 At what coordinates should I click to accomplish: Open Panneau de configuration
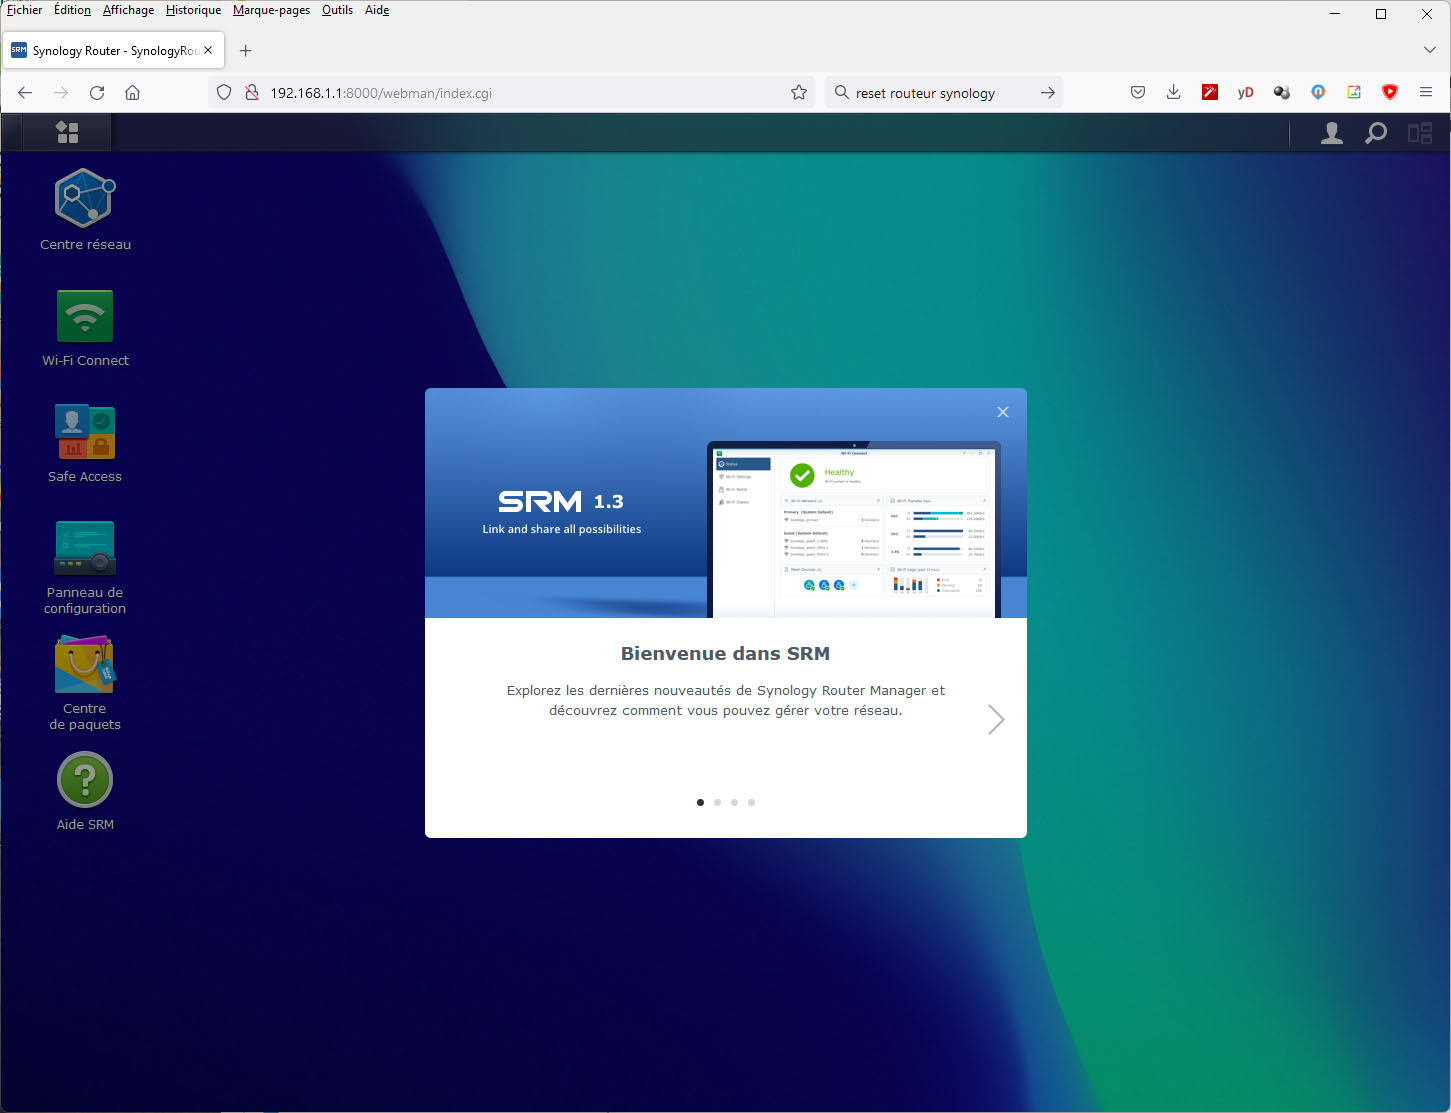(85, 549)
